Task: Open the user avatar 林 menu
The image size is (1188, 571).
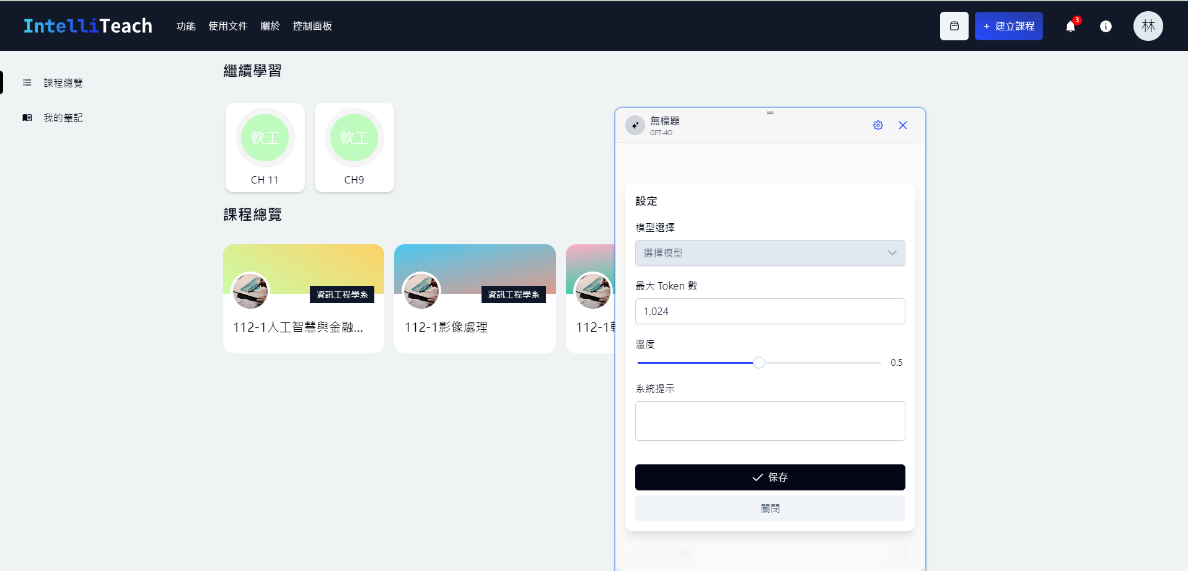Action: click(x=1148, y=26)
